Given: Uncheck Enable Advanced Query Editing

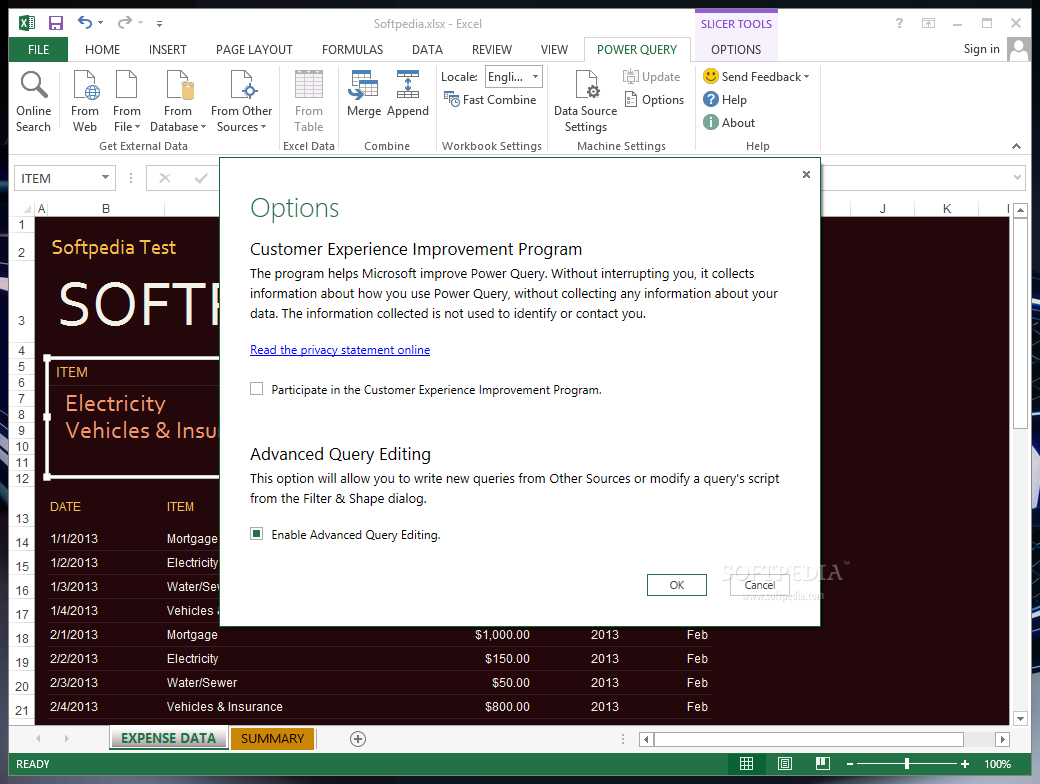Looking at the screenshot, I should click(257, 534).
